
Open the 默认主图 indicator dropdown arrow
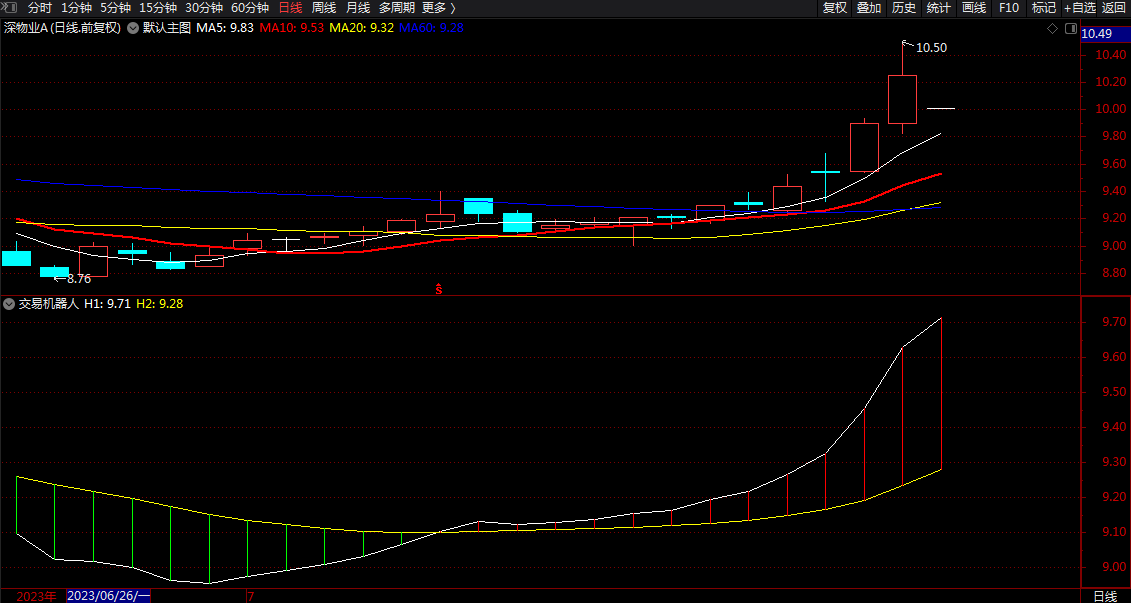click(x=133, y=28)
